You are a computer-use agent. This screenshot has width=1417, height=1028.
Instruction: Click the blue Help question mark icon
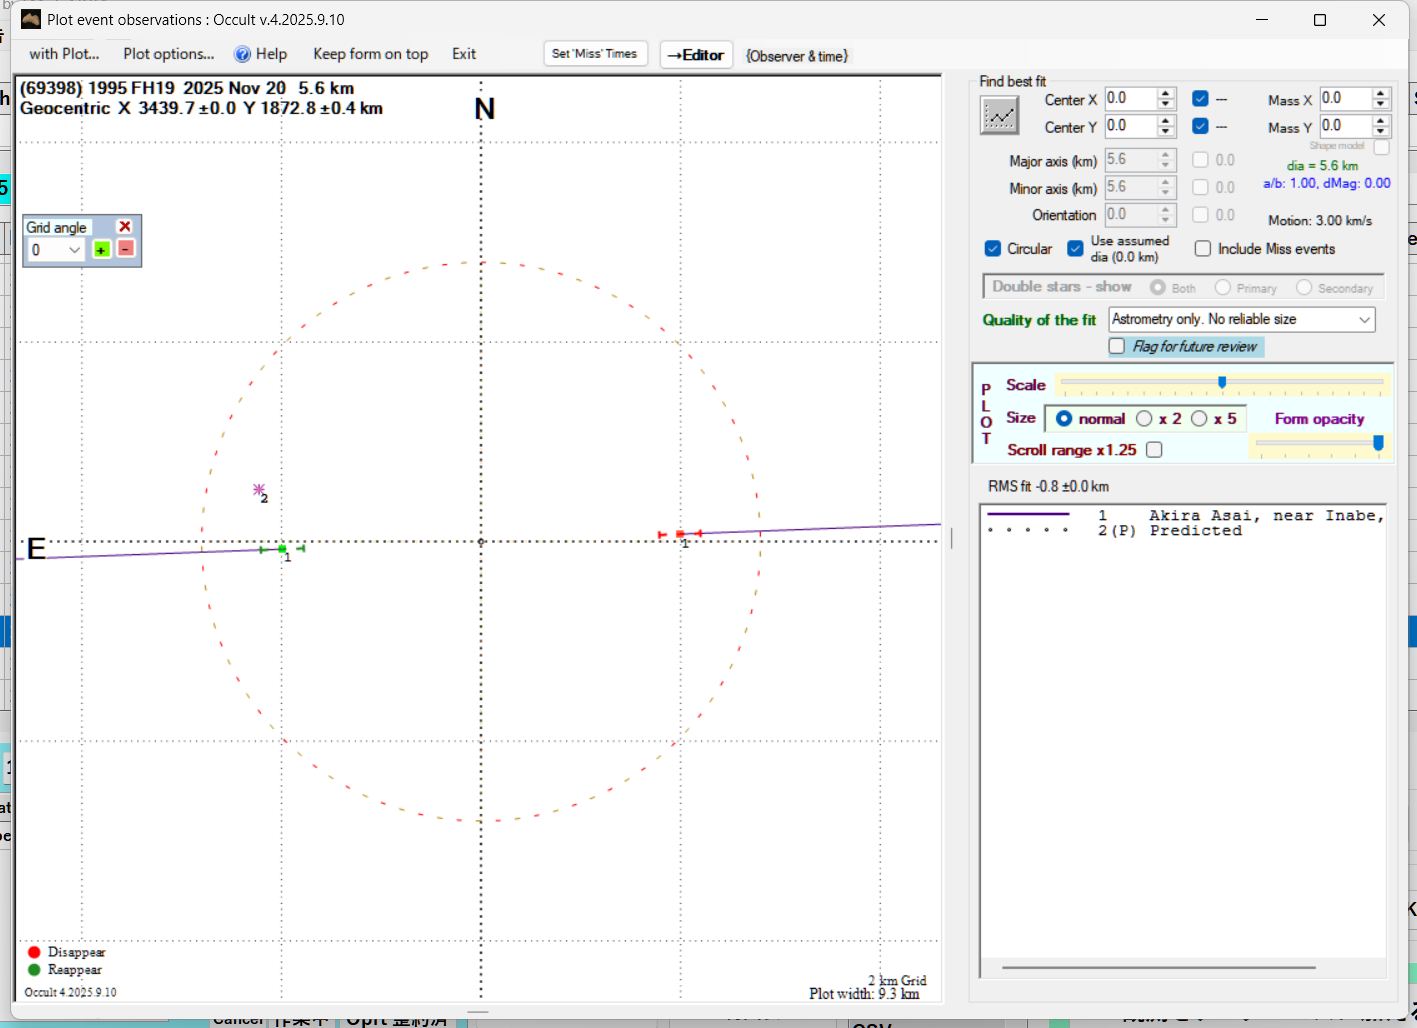pos(242,54)
